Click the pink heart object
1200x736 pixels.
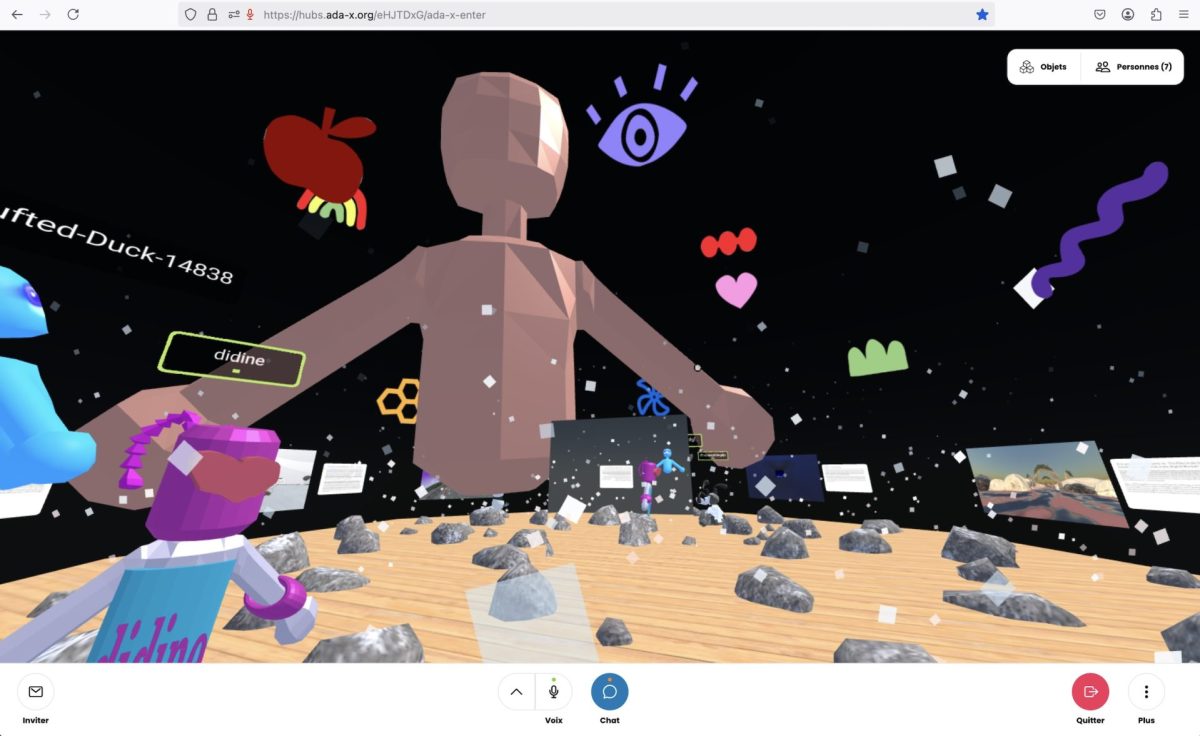(736, 290)
